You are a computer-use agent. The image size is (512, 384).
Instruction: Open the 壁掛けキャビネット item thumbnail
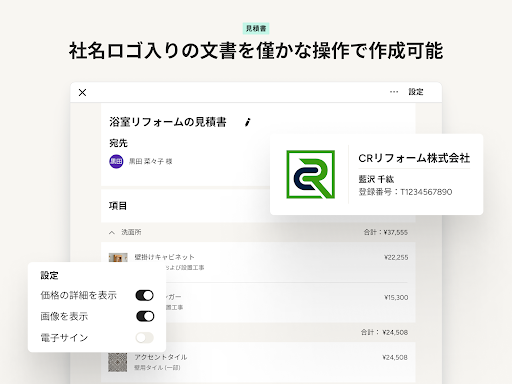coord(118,257)
